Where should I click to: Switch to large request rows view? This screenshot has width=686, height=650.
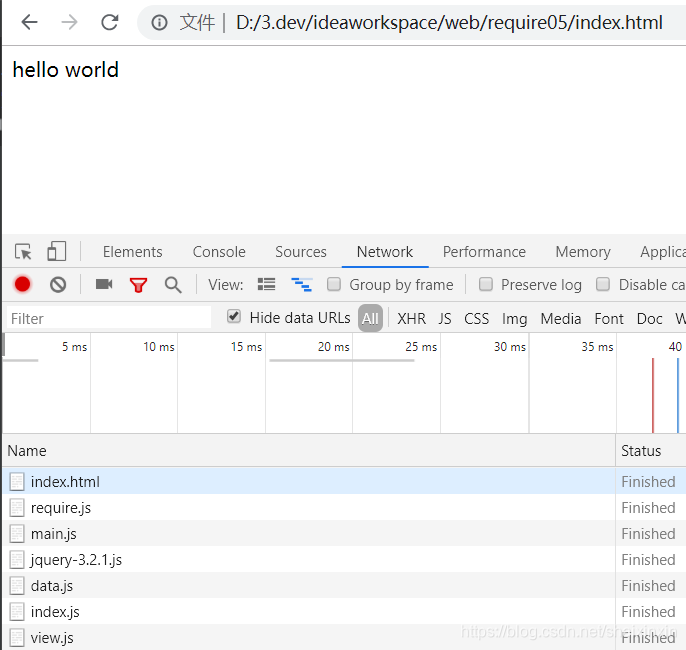point(266,284)
